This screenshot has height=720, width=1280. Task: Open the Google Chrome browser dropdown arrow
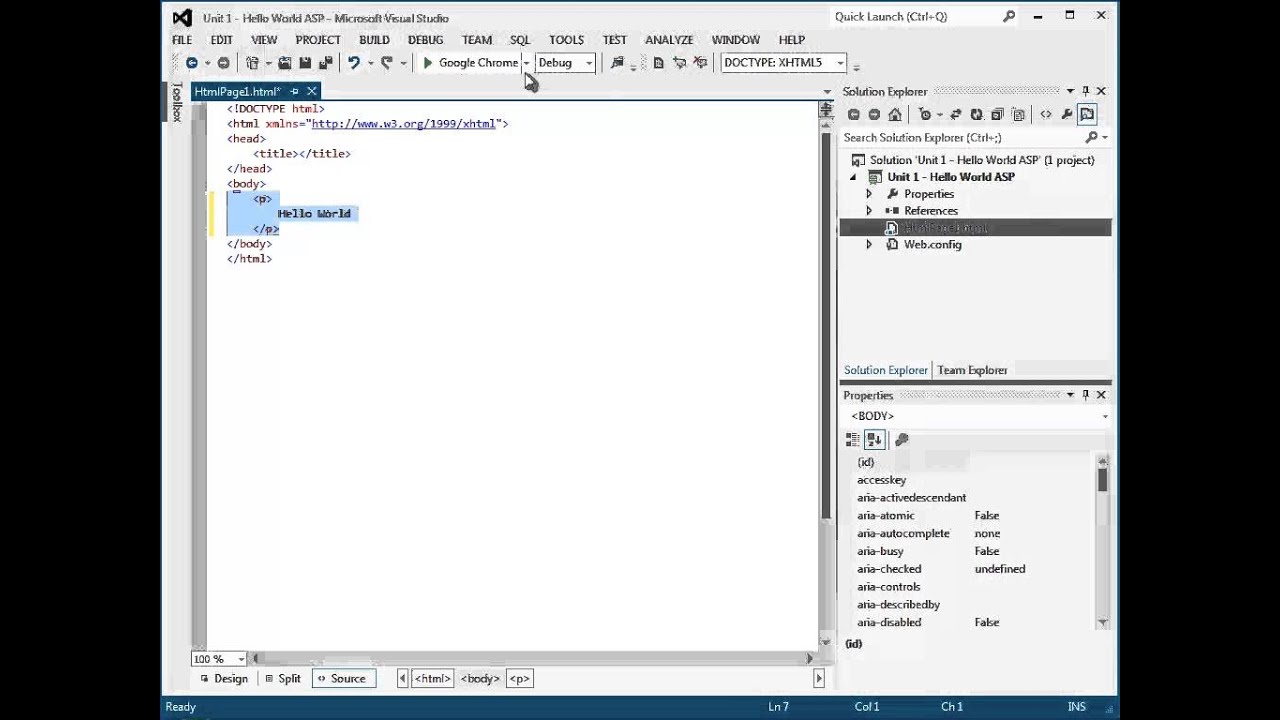(x=526, y=63)
